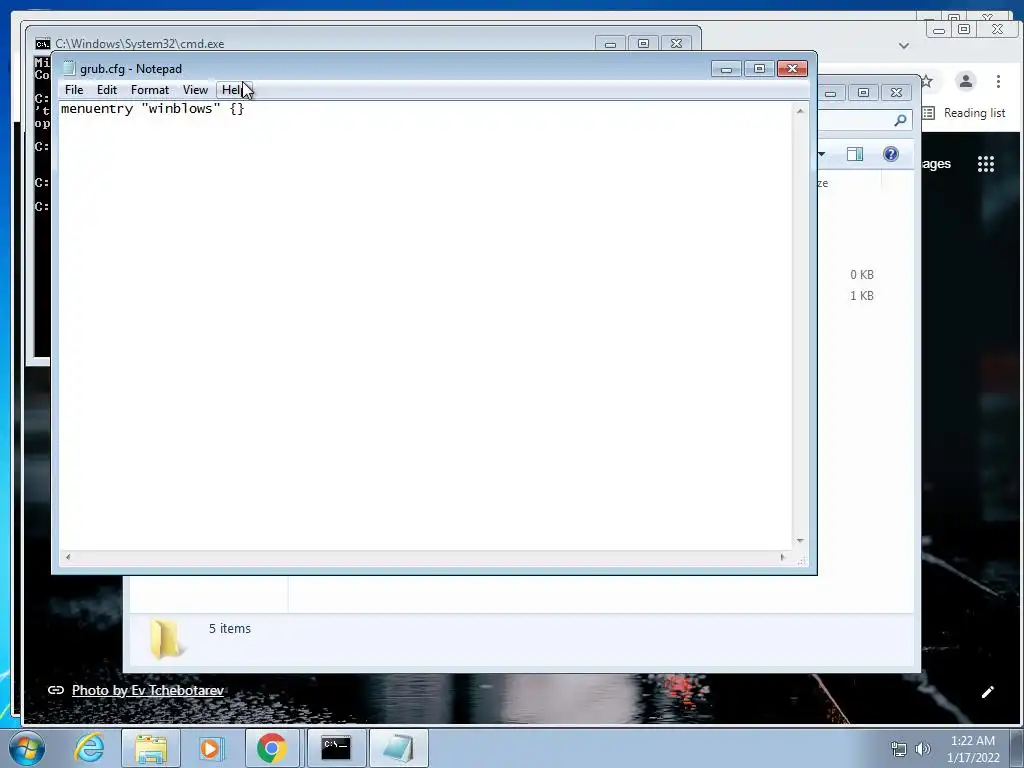Open the Chrome profile avatar icon
Viewport: 1024px width, 768px height.
point(965,81)
